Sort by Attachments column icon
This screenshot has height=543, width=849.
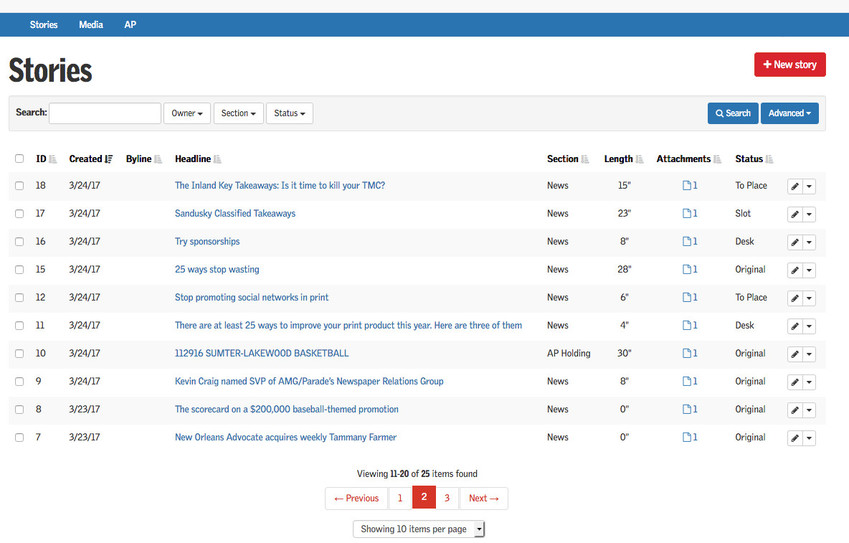pyautogui.click(x=717, y=159)
